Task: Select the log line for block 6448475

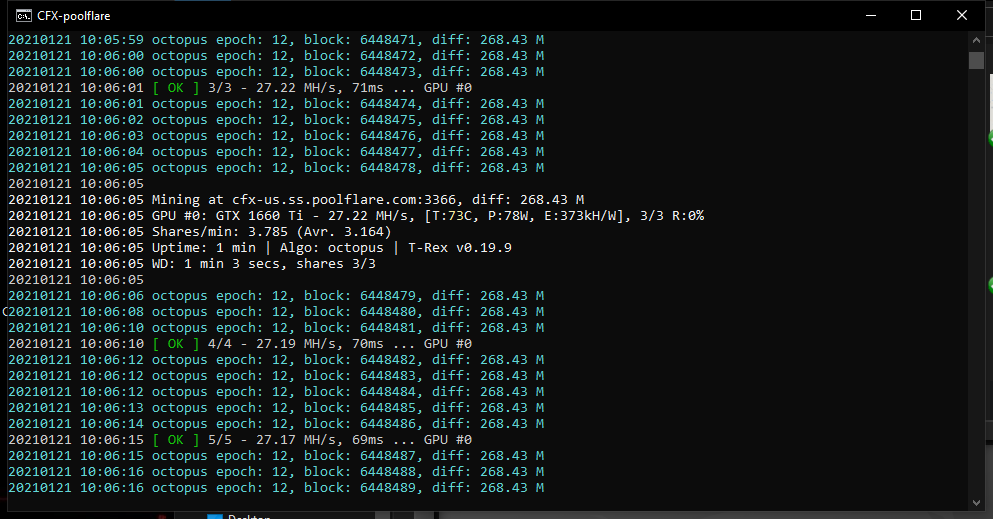Action: click(x=276, y=120)
